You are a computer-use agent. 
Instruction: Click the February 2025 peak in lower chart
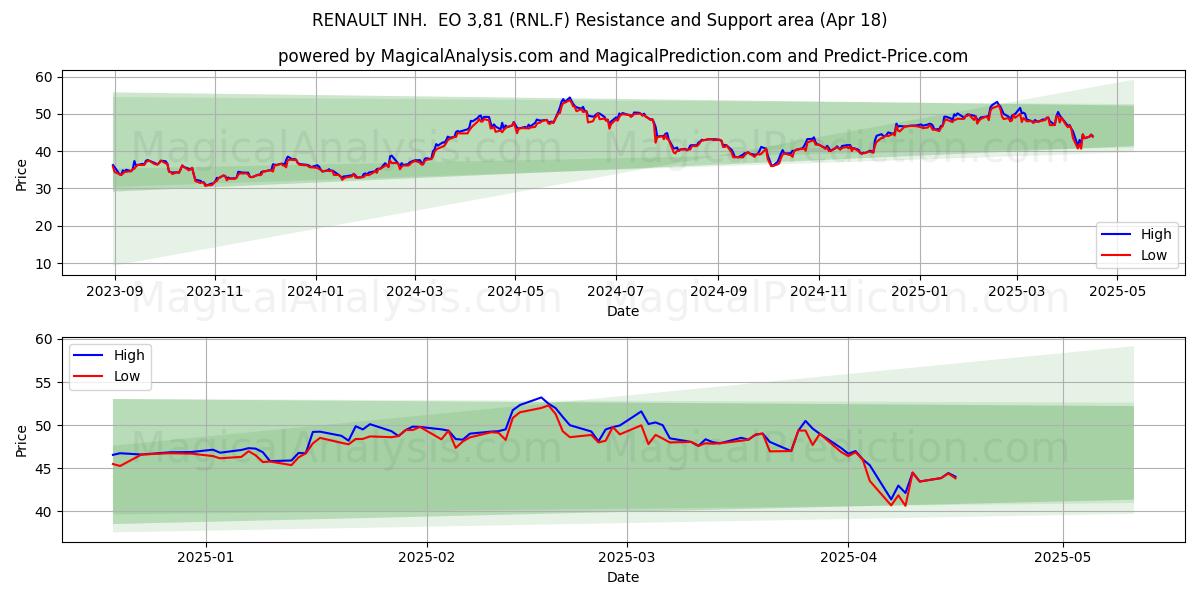pyautogui.click(x=541, y=398)
